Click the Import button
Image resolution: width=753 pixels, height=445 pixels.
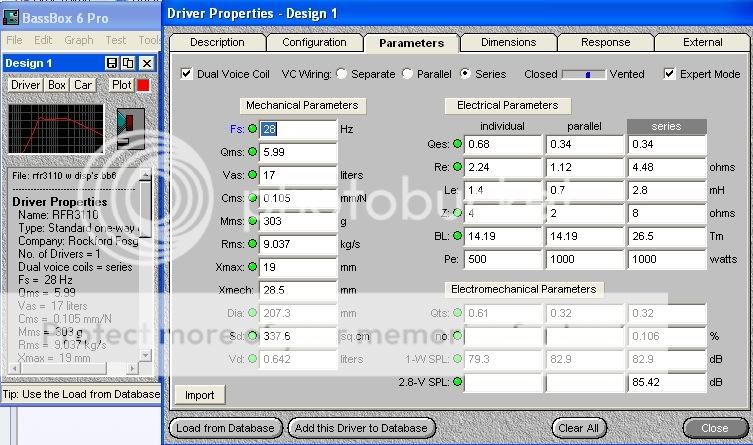199,395
